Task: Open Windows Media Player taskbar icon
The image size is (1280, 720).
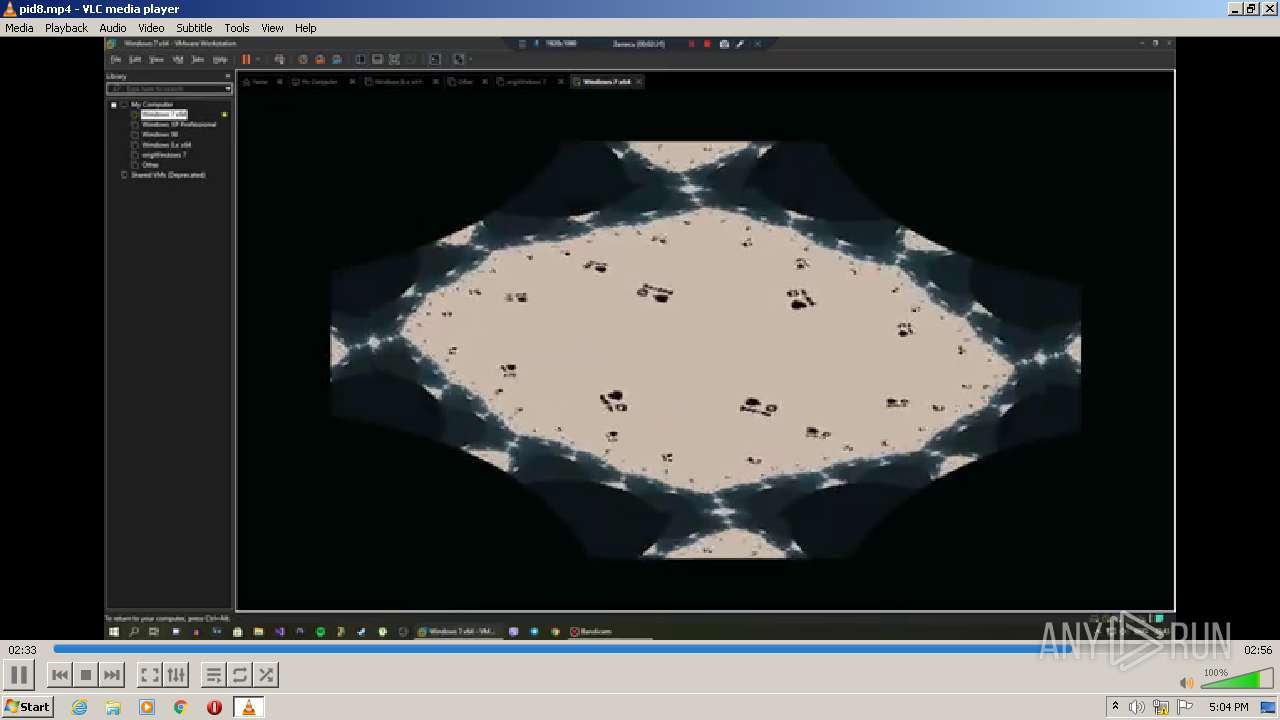Action: [147, 707]
